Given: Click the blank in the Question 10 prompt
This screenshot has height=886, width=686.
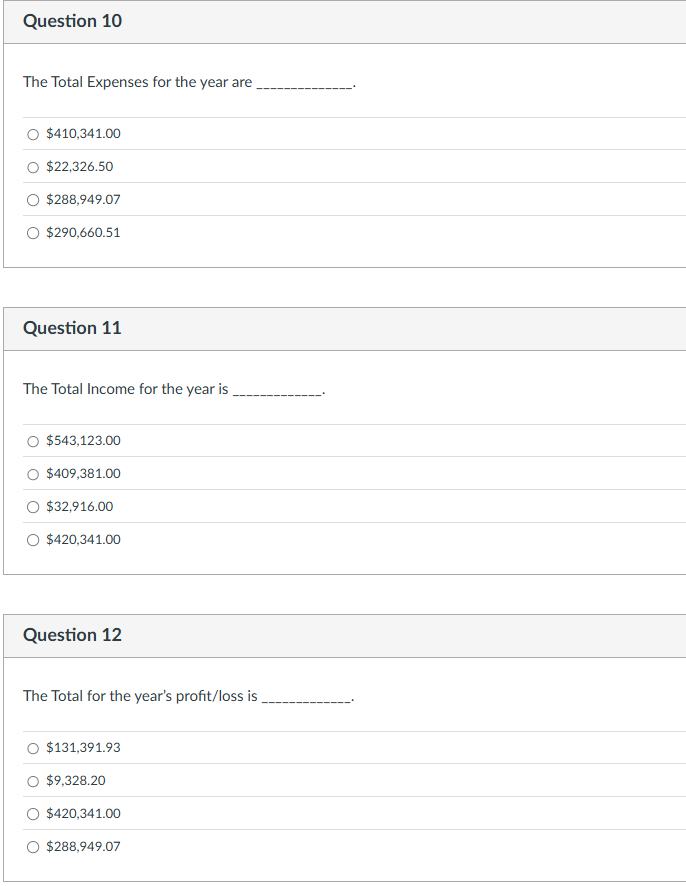Looking at the screenshot, I should (306, 82).
